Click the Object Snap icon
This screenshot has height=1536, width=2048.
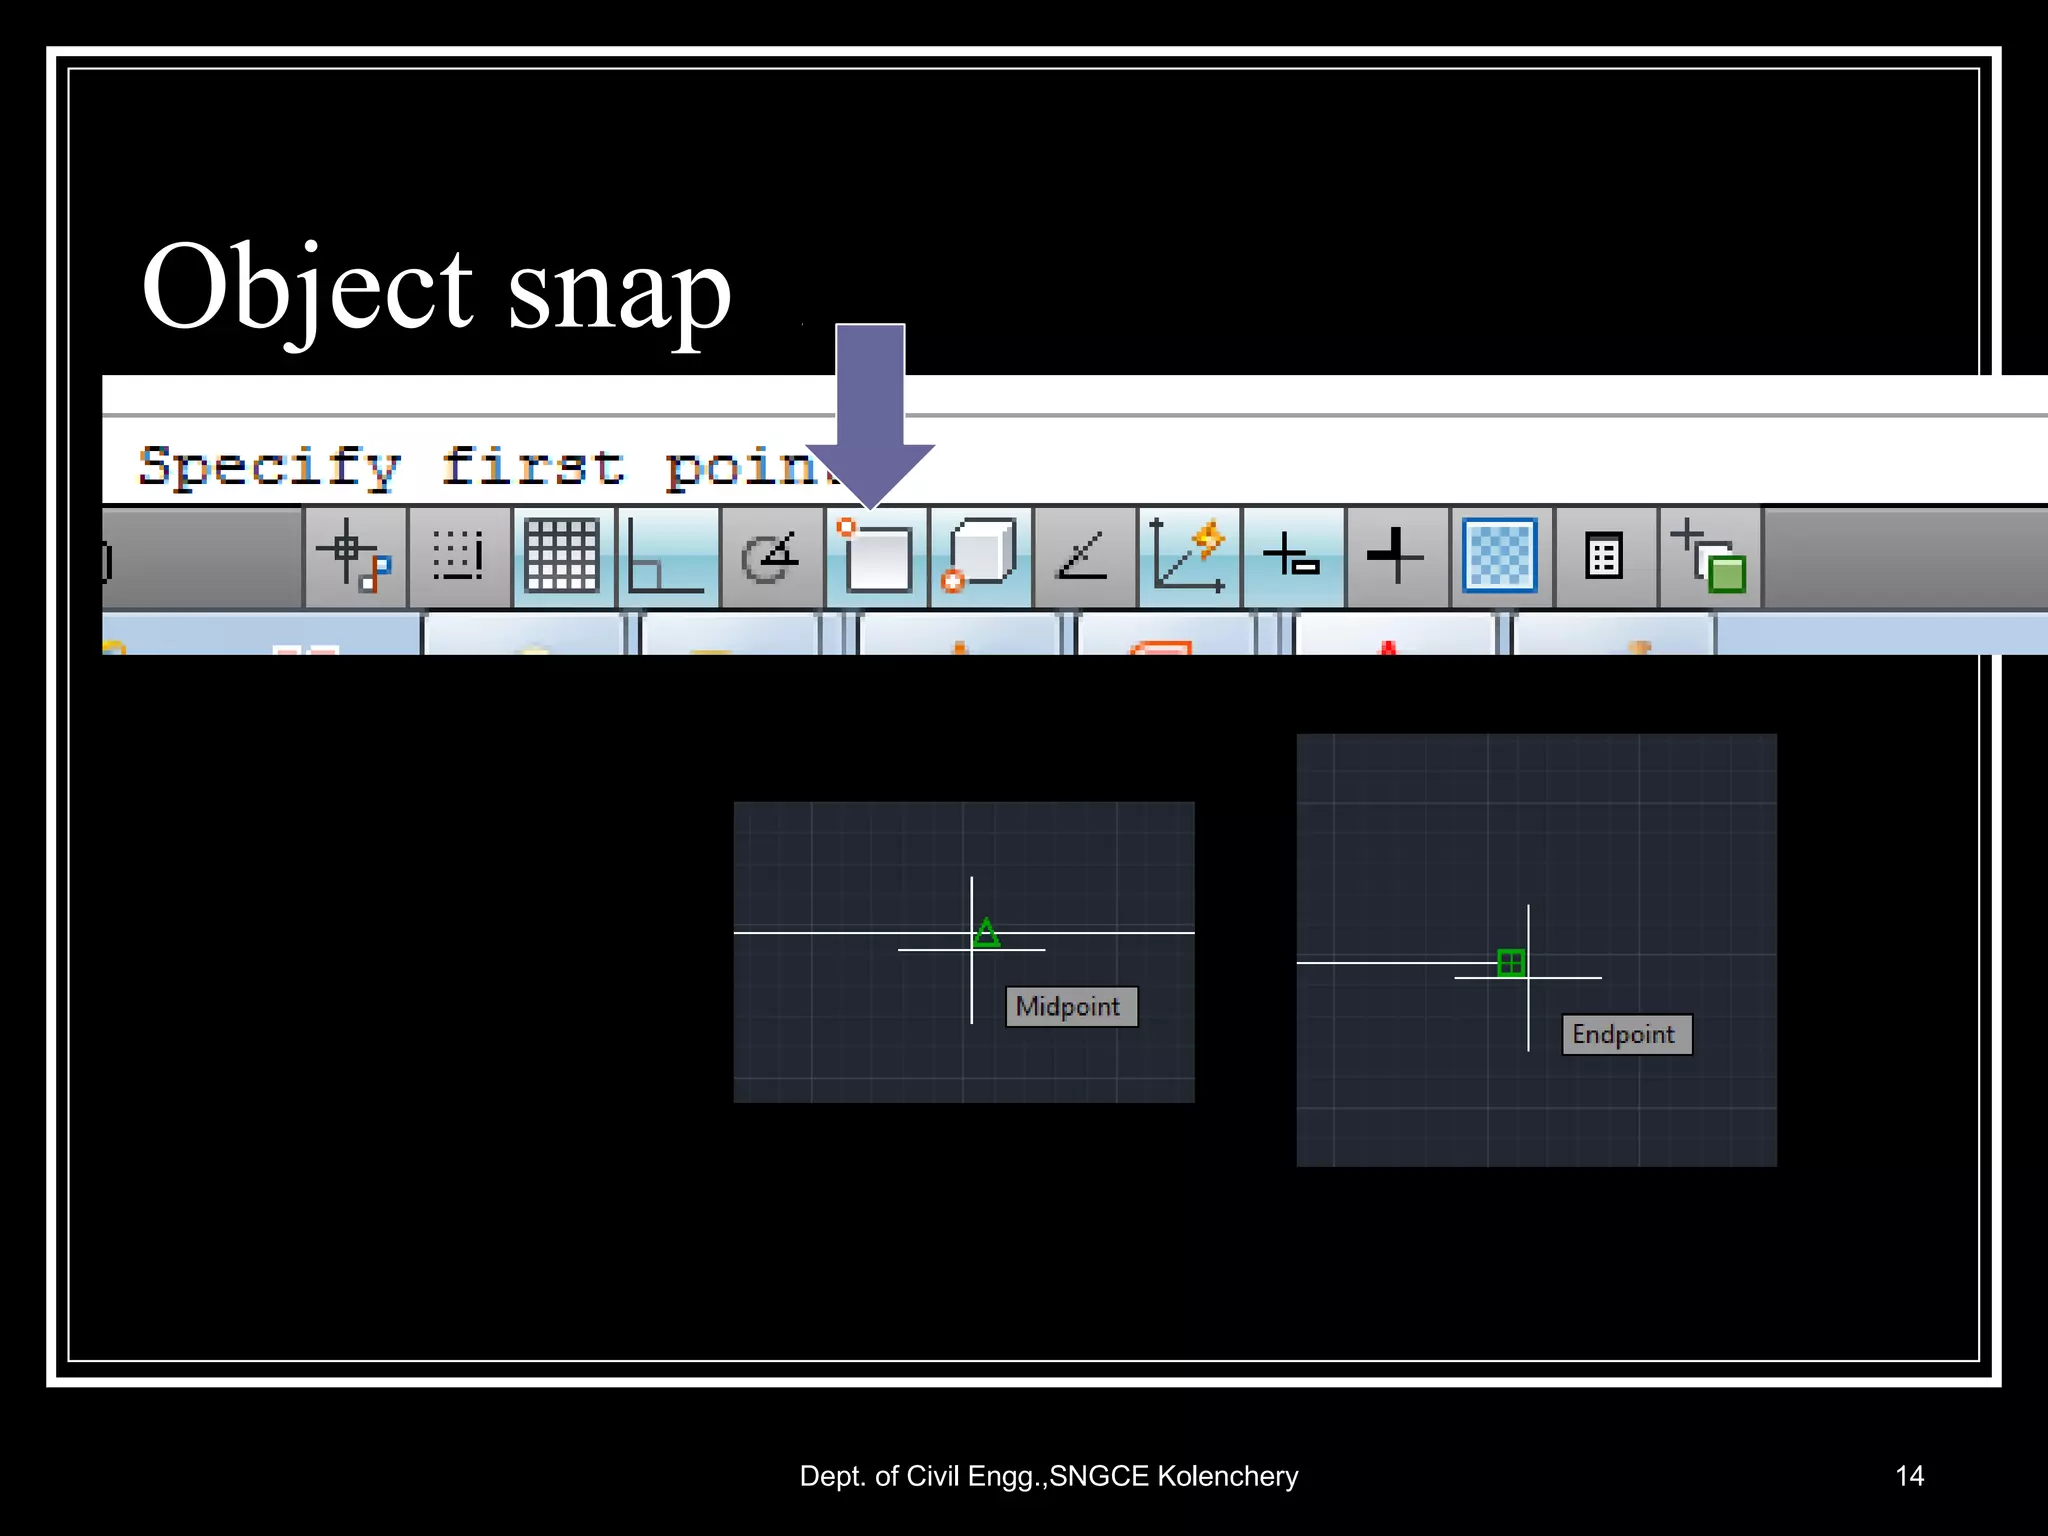pyautogui.click(x=877, y=558)
